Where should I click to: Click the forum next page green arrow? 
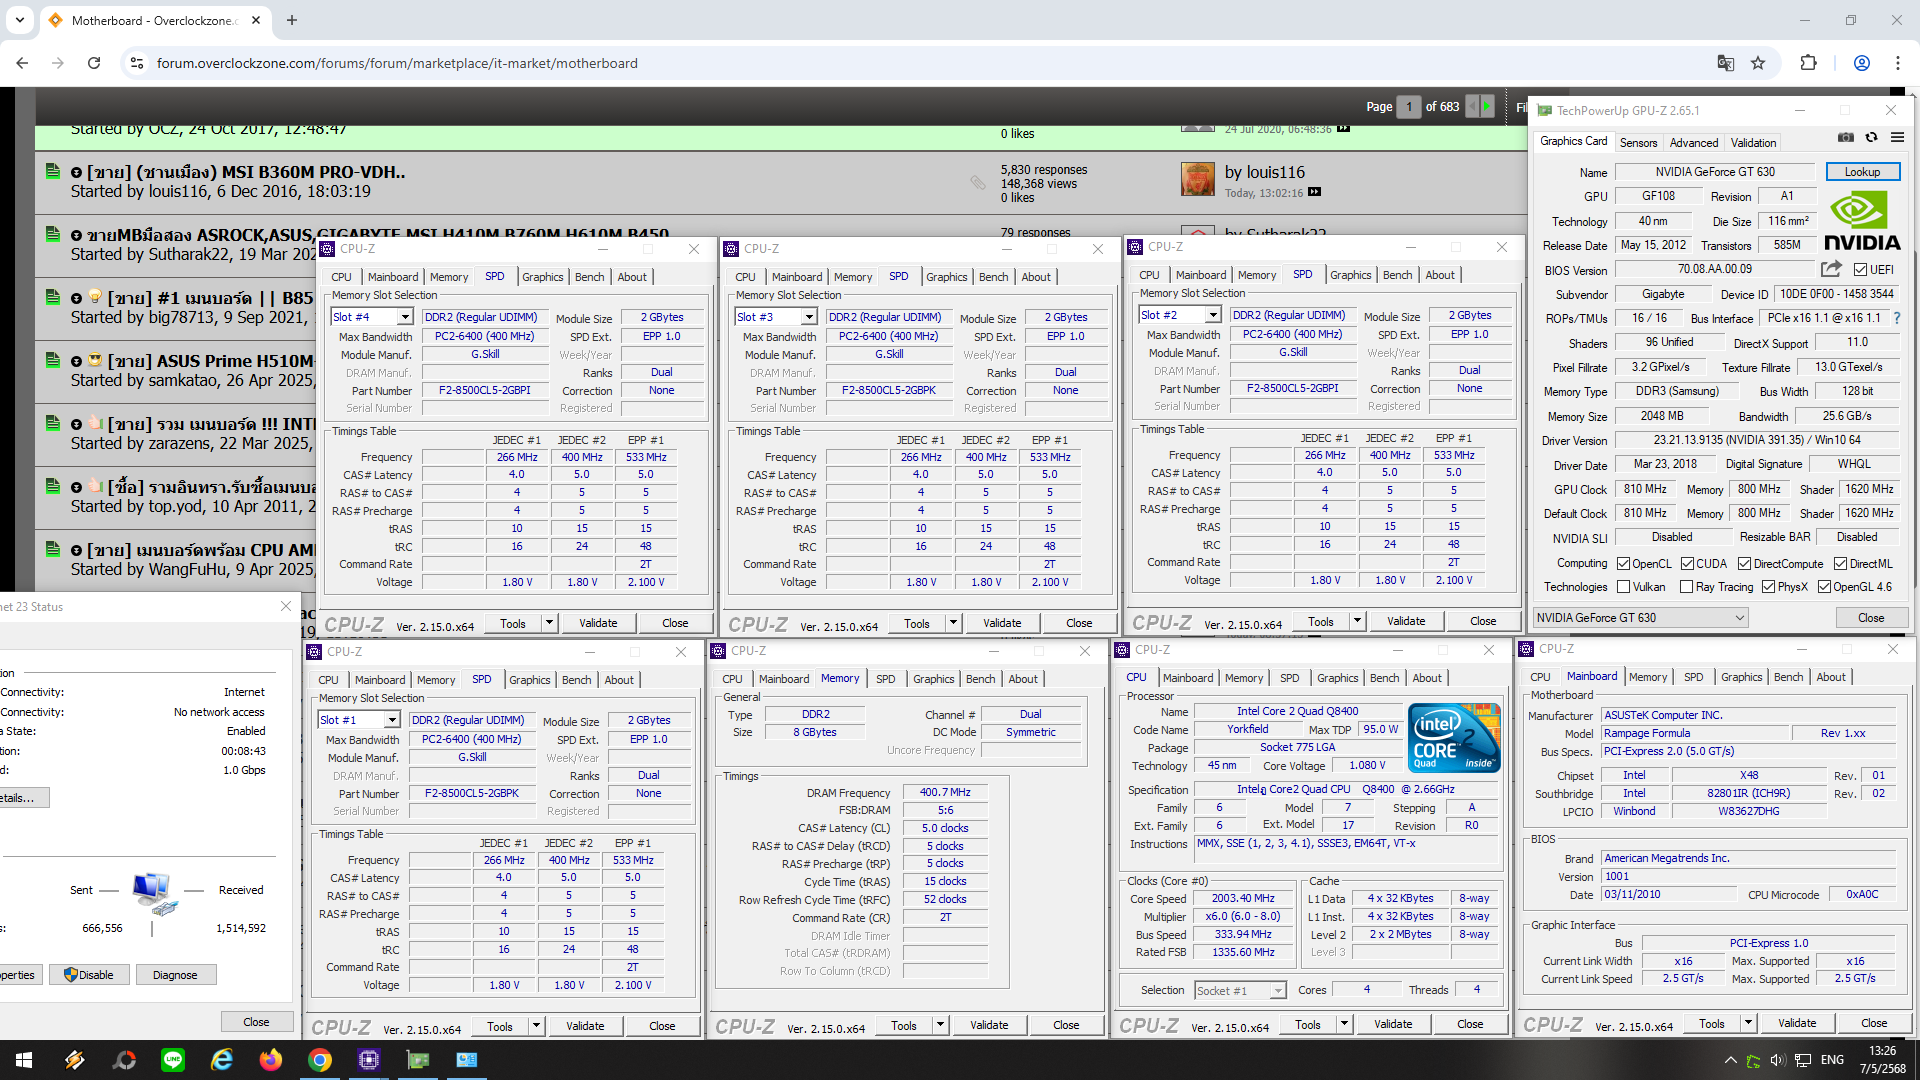coord(1486,106)
